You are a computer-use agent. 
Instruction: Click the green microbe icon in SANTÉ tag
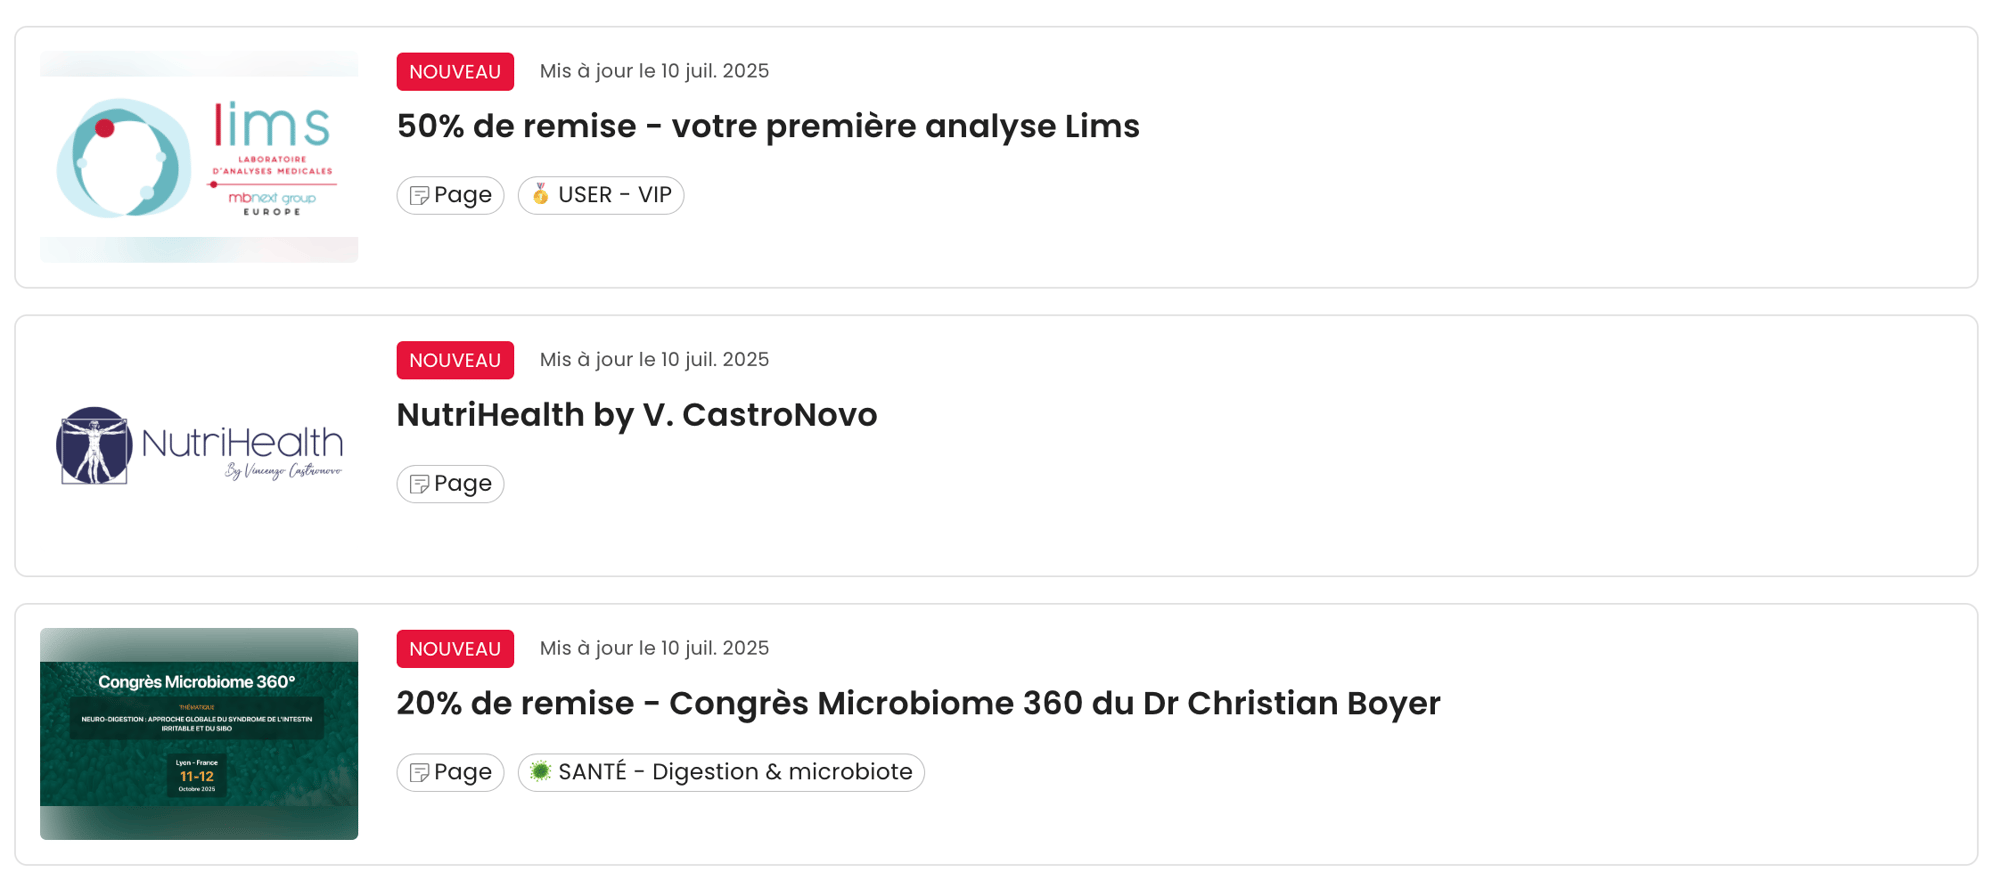point(541,771)
